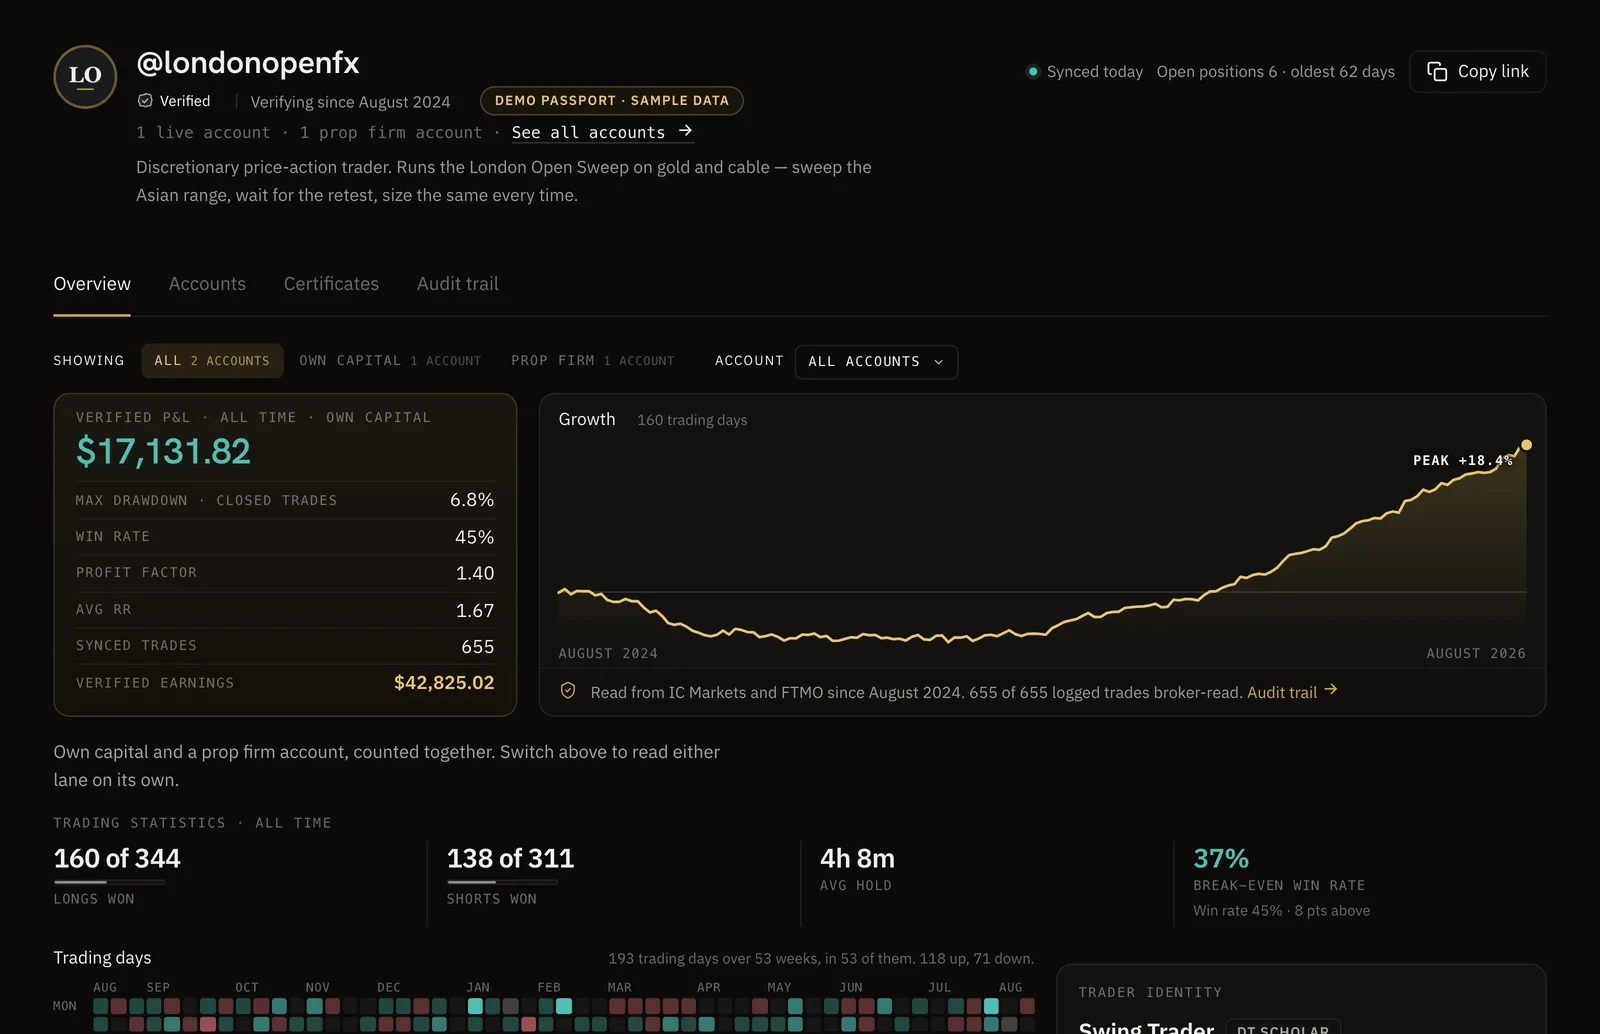The image size is (1600, 1034).
Task: Click the arrow next to See all accounts
Action: [685, 131]
